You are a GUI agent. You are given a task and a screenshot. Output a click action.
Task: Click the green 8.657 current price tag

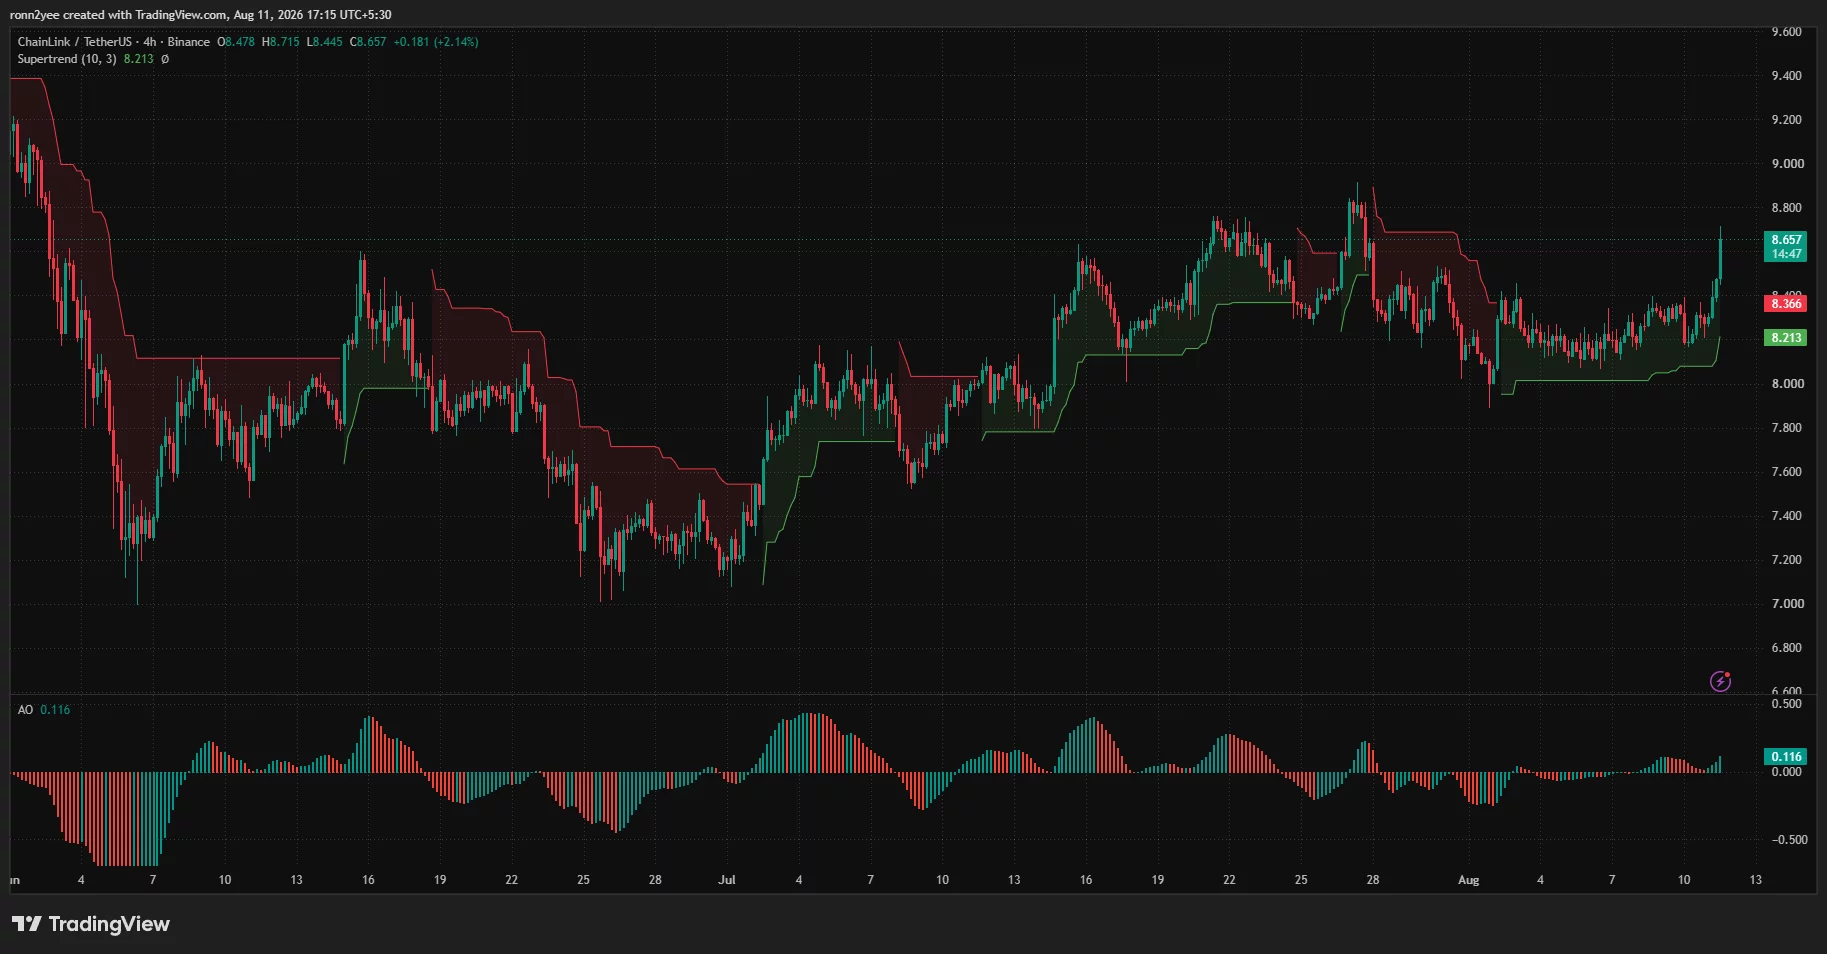[x=1786, y=240]
